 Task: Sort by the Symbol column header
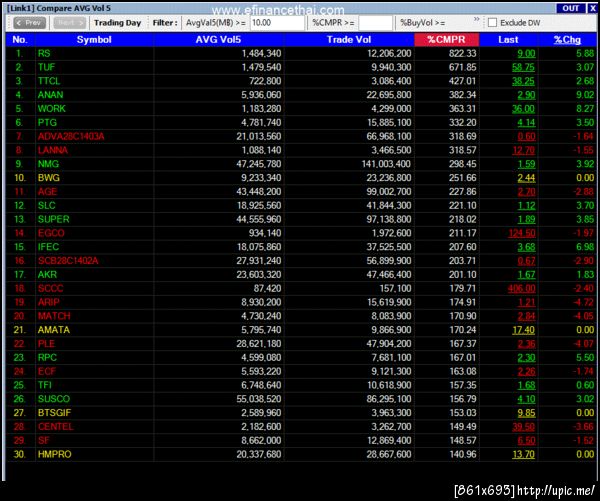click(94, 40)
